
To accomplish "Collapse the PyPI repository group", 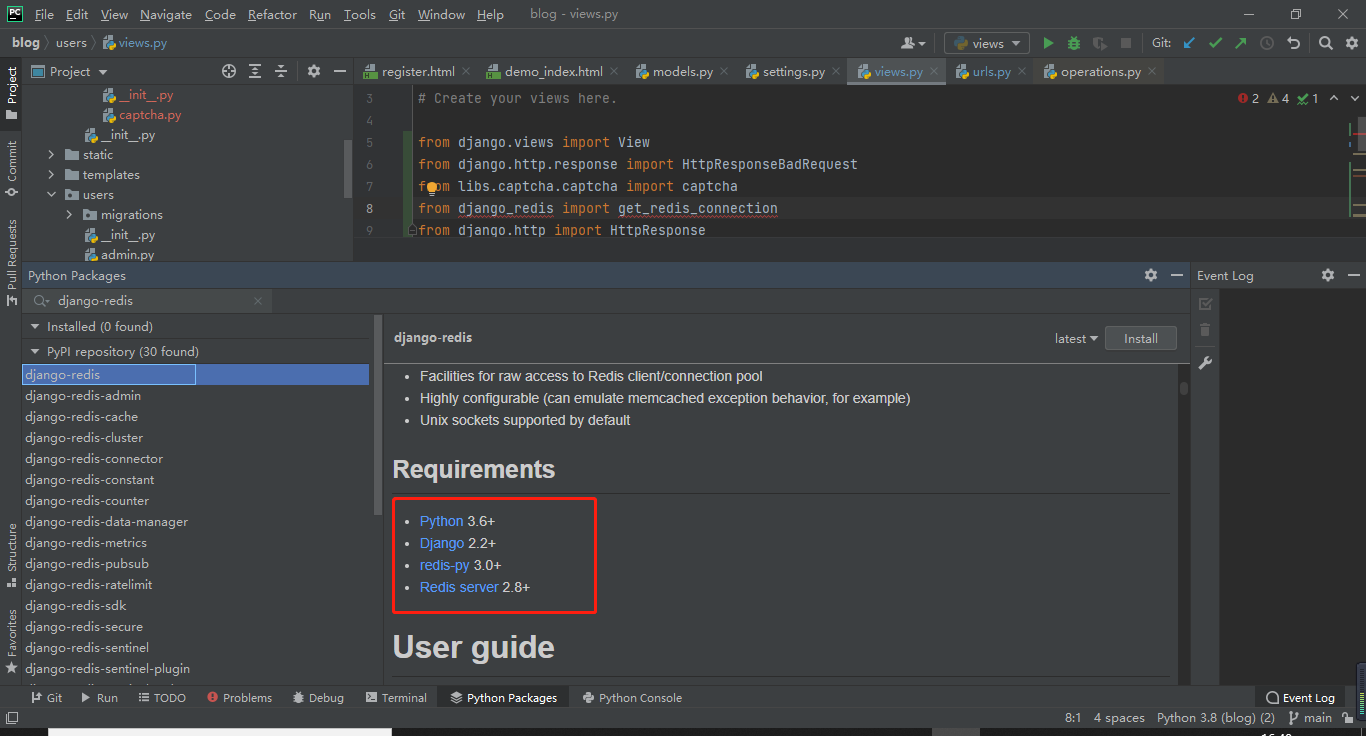I will [36, 352].
